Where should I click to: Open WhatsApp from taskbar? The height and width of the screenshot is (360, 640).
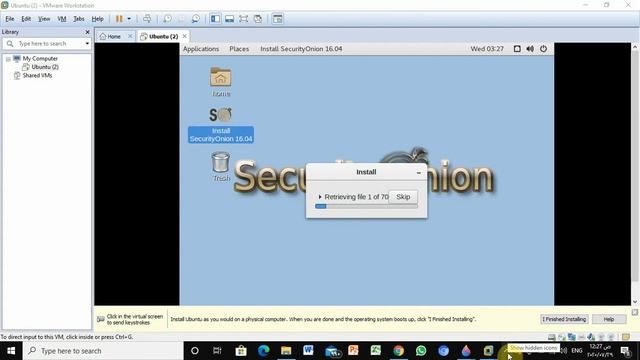point(421,351)
